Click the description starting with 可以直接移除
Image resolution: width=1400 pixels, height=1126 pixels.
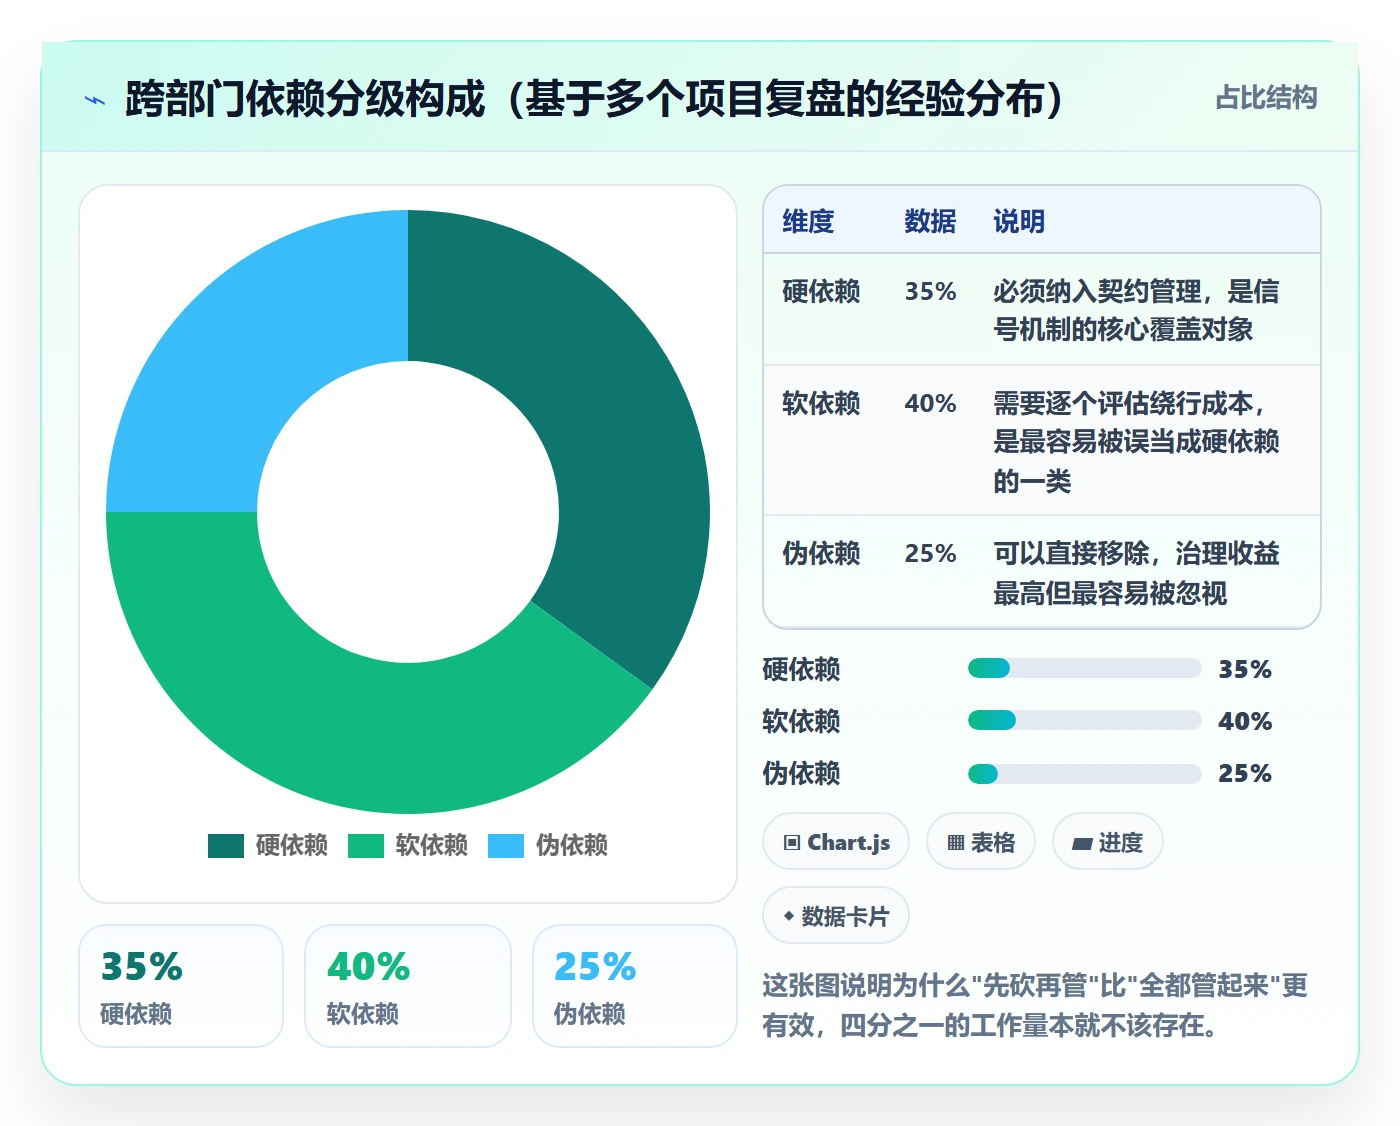pos(1136,573)
